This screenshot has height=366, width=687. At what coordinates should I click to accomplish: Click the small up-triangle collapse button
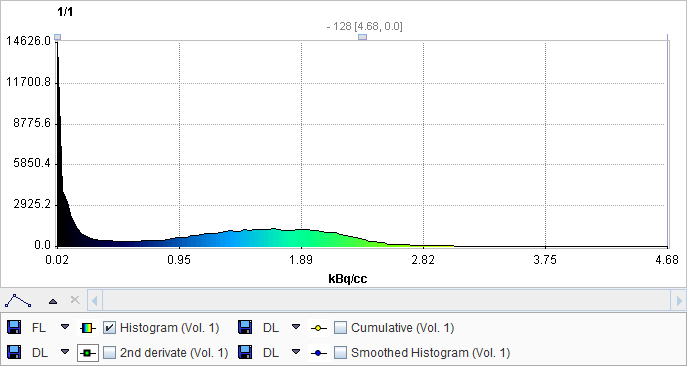pyautogui.click(x=53, y=301)
